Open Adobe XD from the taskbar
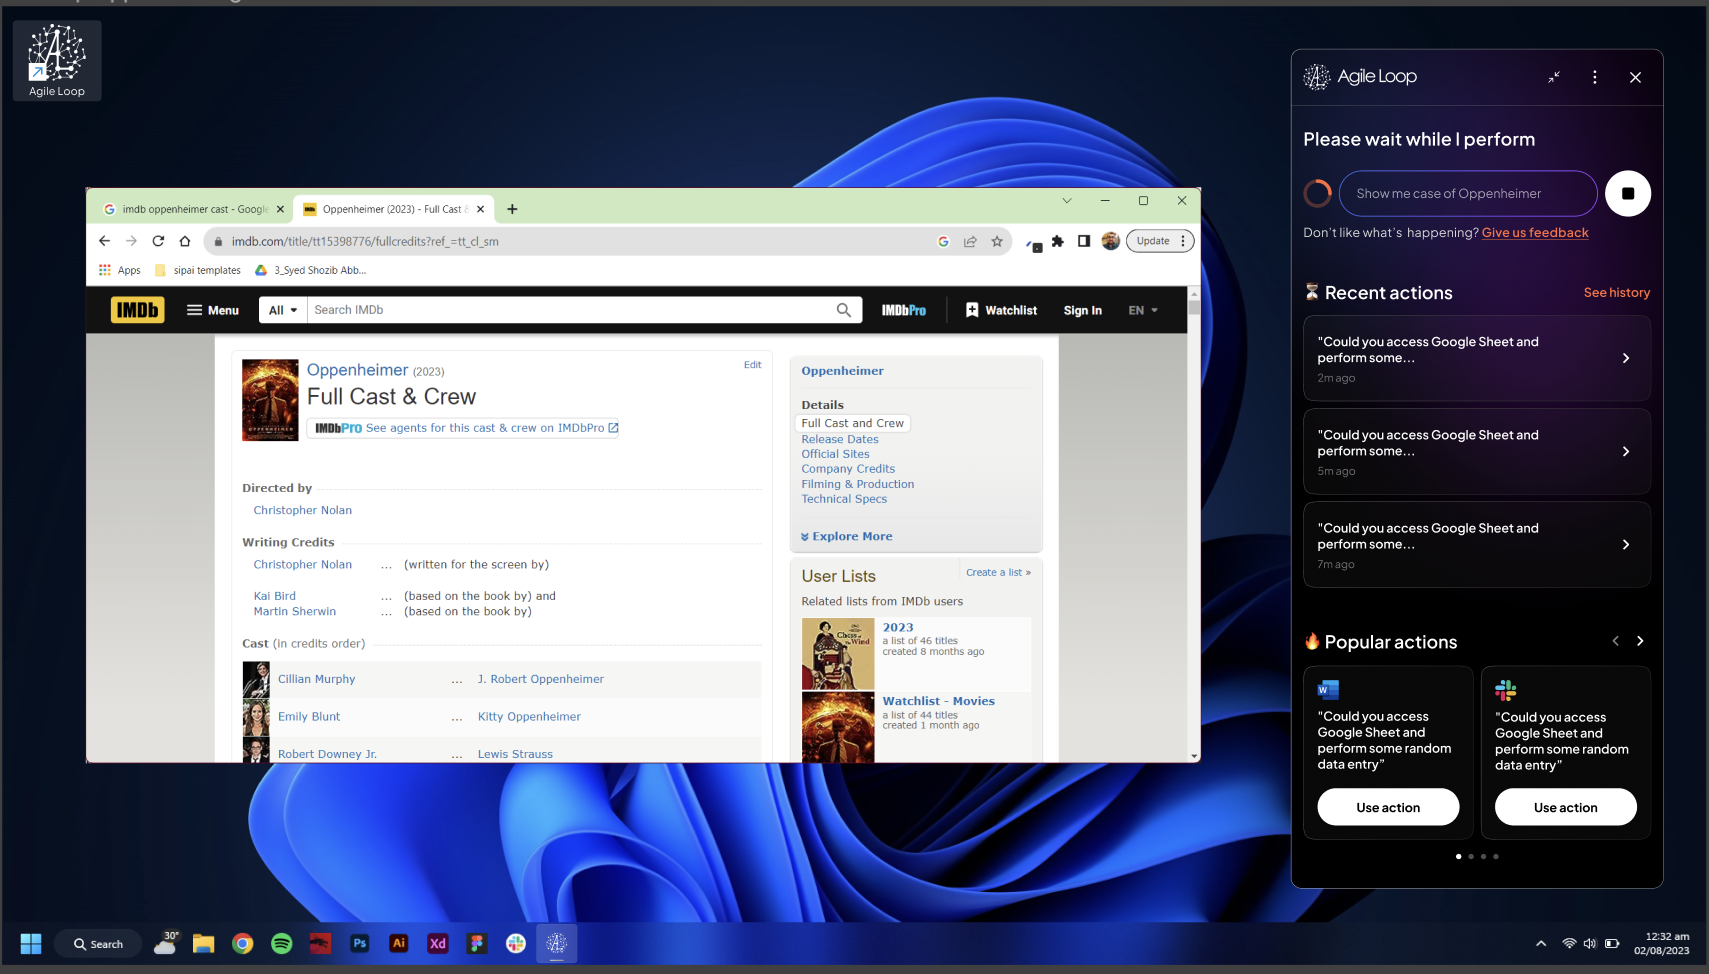This screenshot has width=1709, height=974. [438, 943]
